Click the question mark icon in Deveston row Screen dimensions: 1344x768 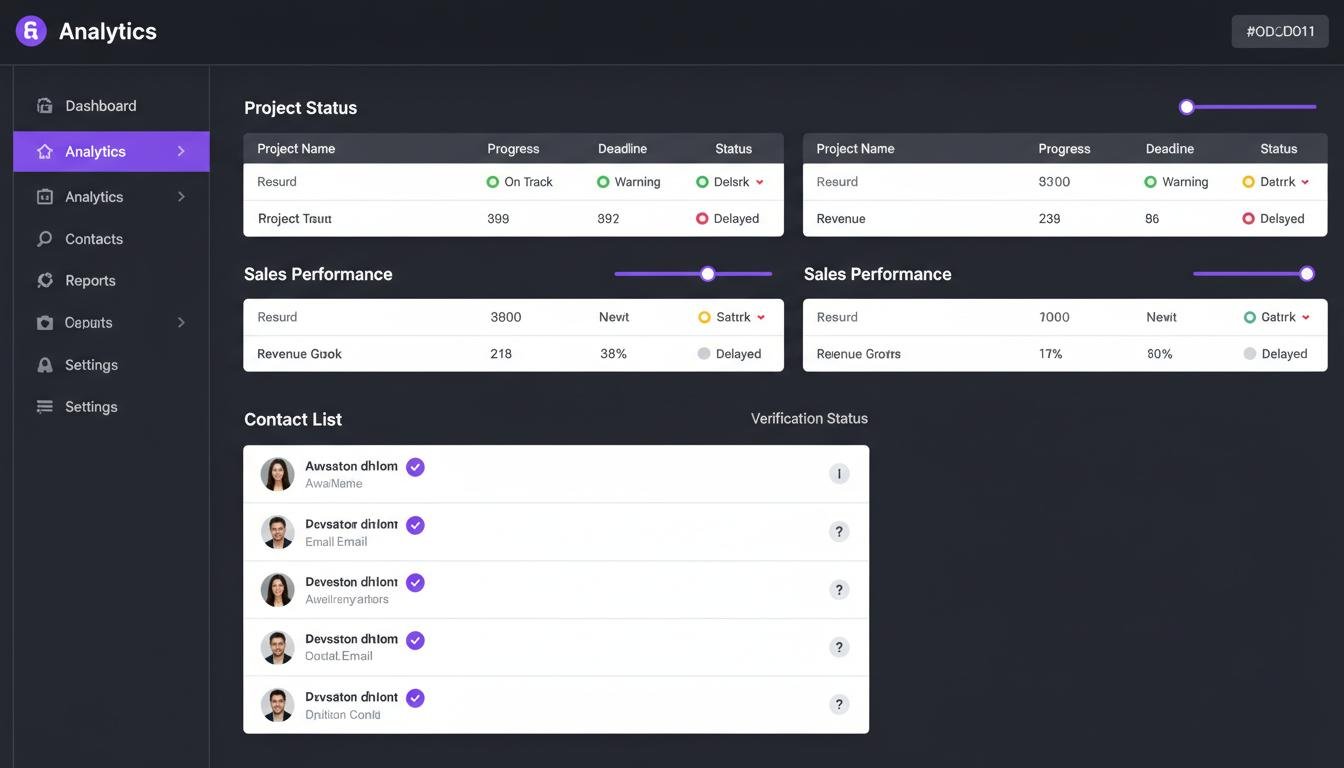(x=840, y=590)
